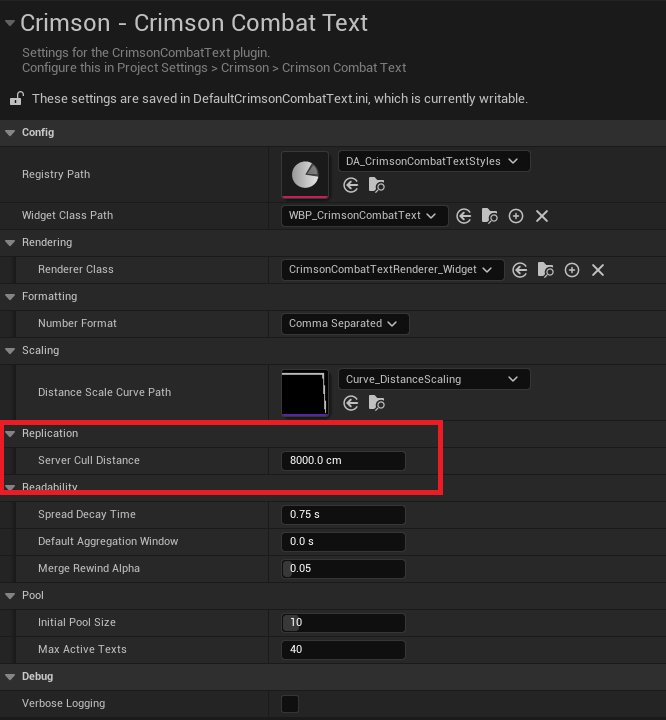The height and width of the screenshot is (720, 666).
Task: Click Merge Rewind Alpha slider field
Action: click(x=343, y=569)
